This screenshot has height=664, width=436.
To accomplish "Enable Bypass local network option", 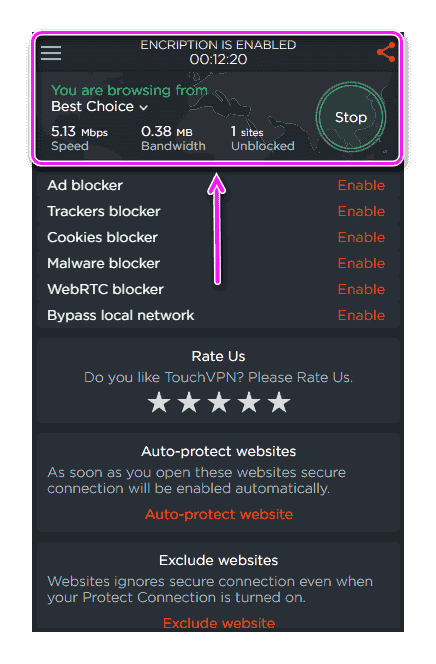I will 361,315.
